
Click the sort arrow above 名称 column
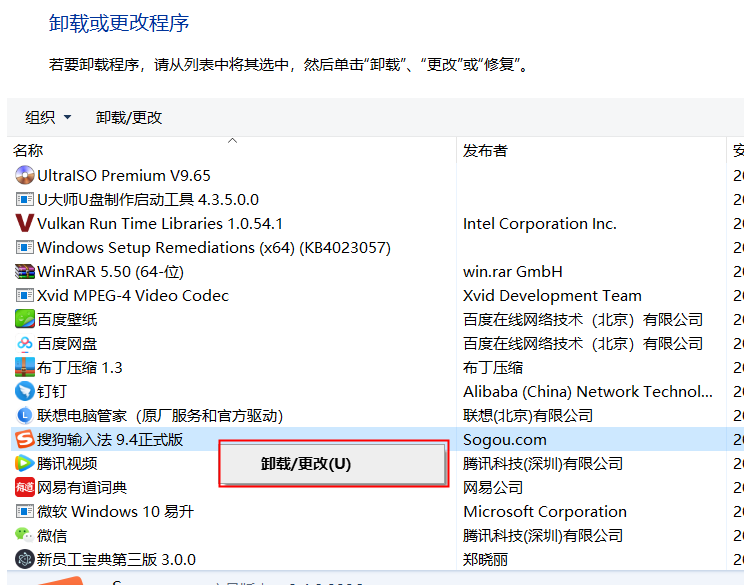(x=233, y=141)
